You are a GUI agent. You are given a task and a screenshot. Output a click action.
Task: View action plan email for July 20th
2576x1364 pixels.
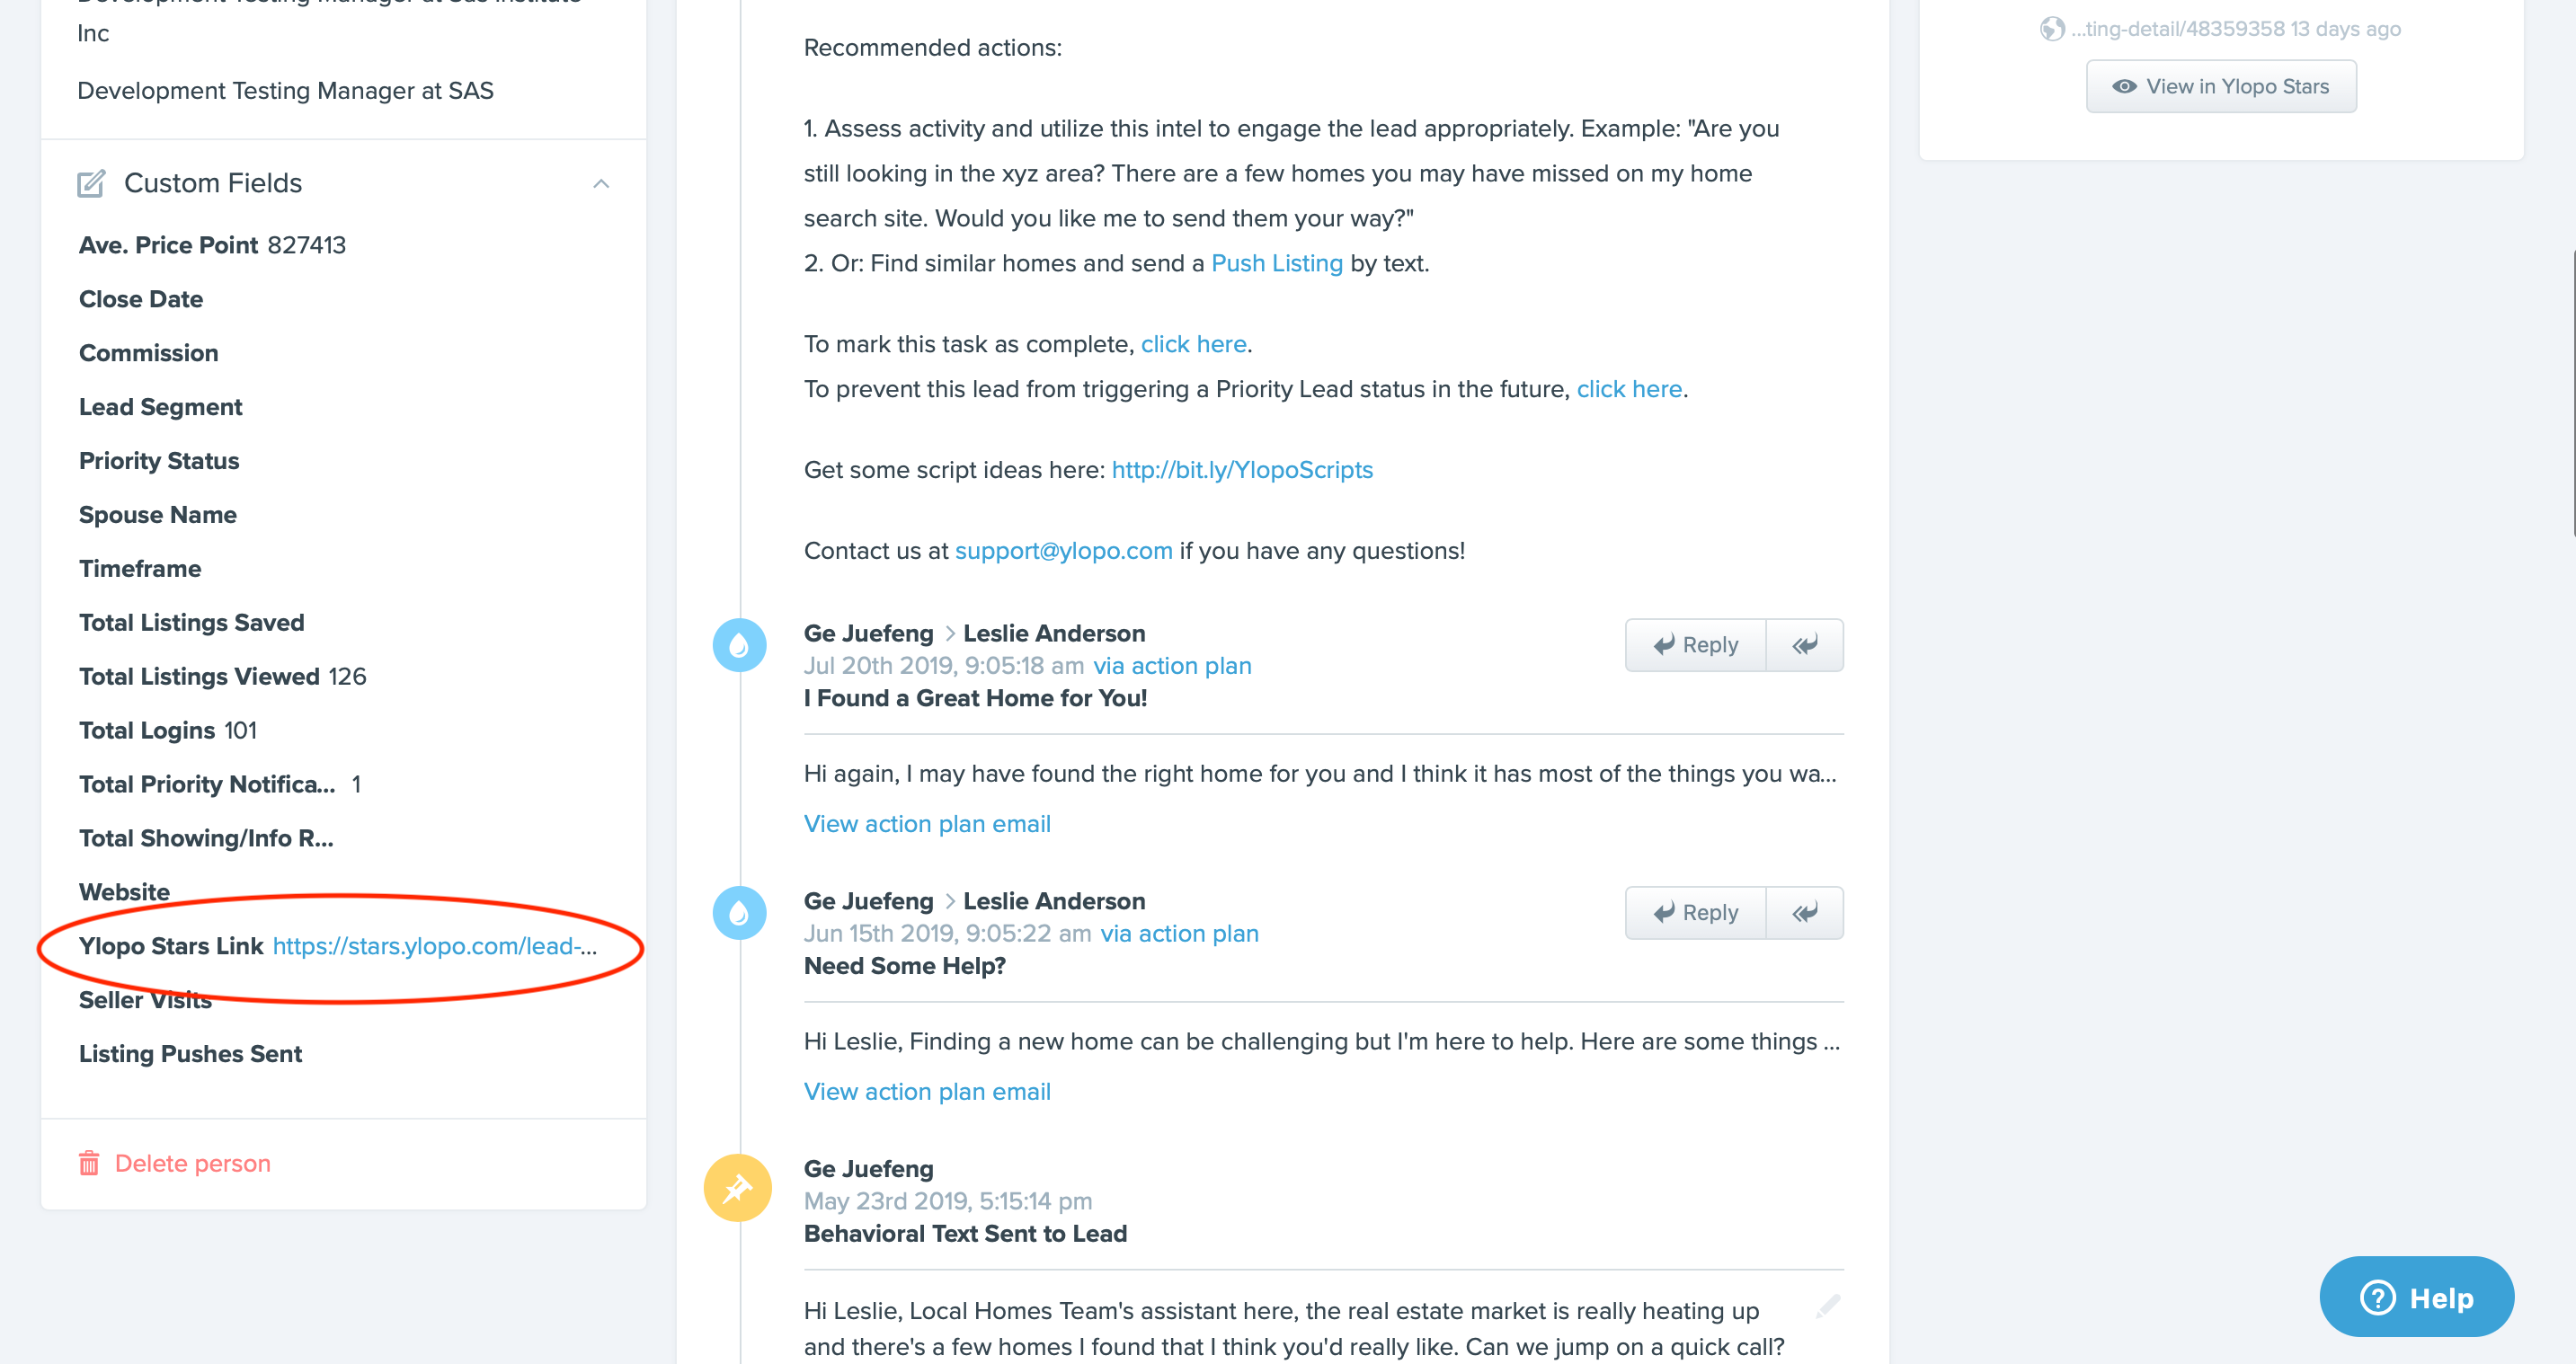pos(927,824)
